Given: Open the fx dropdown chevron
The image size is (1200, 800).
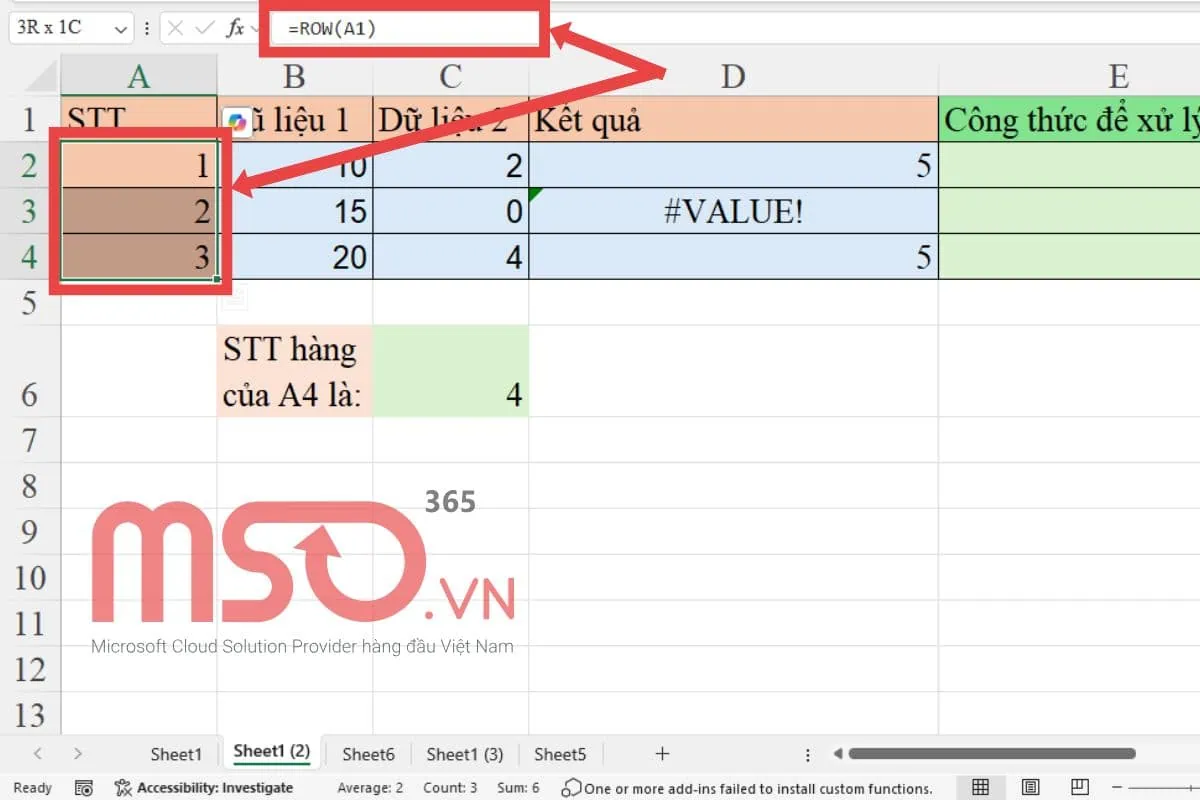Looking at the screenshot, I should click(x=255, y=28).
